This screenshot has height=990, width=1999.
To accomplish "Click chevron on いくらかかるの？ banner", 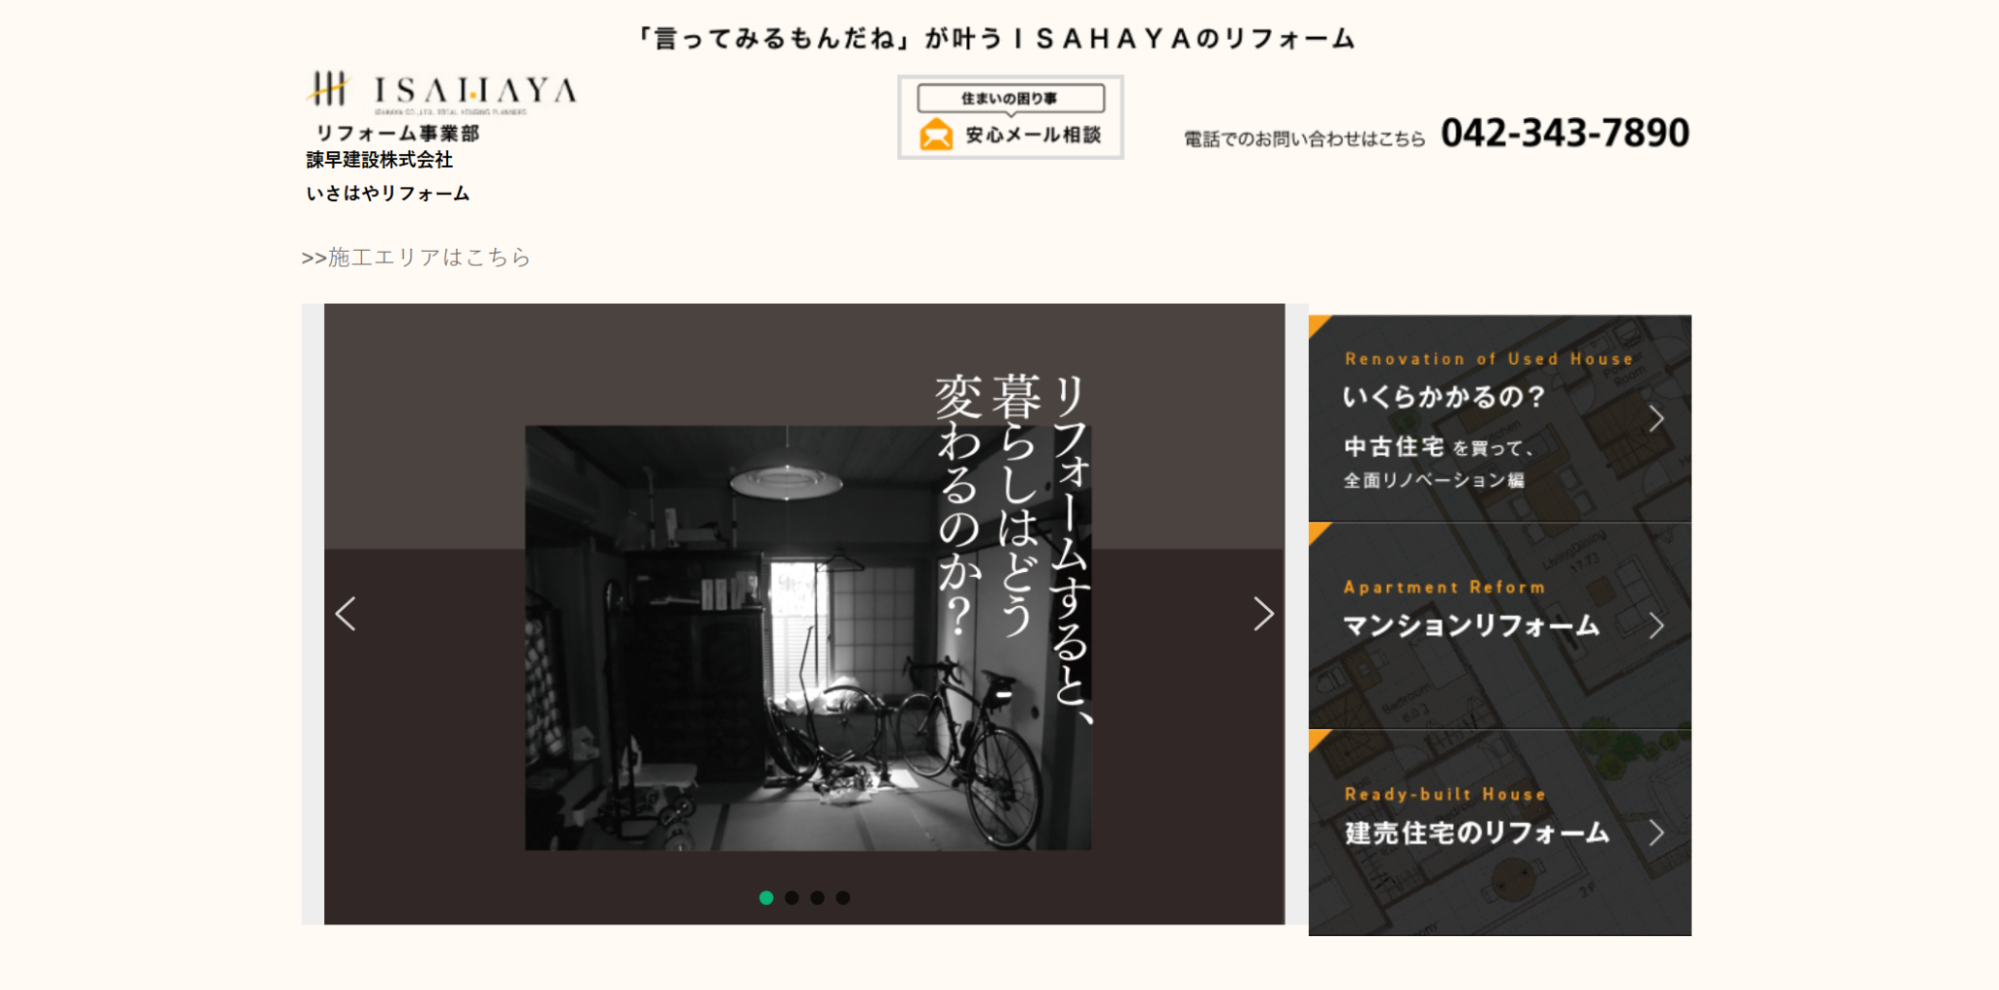I will coord(1656,419).
